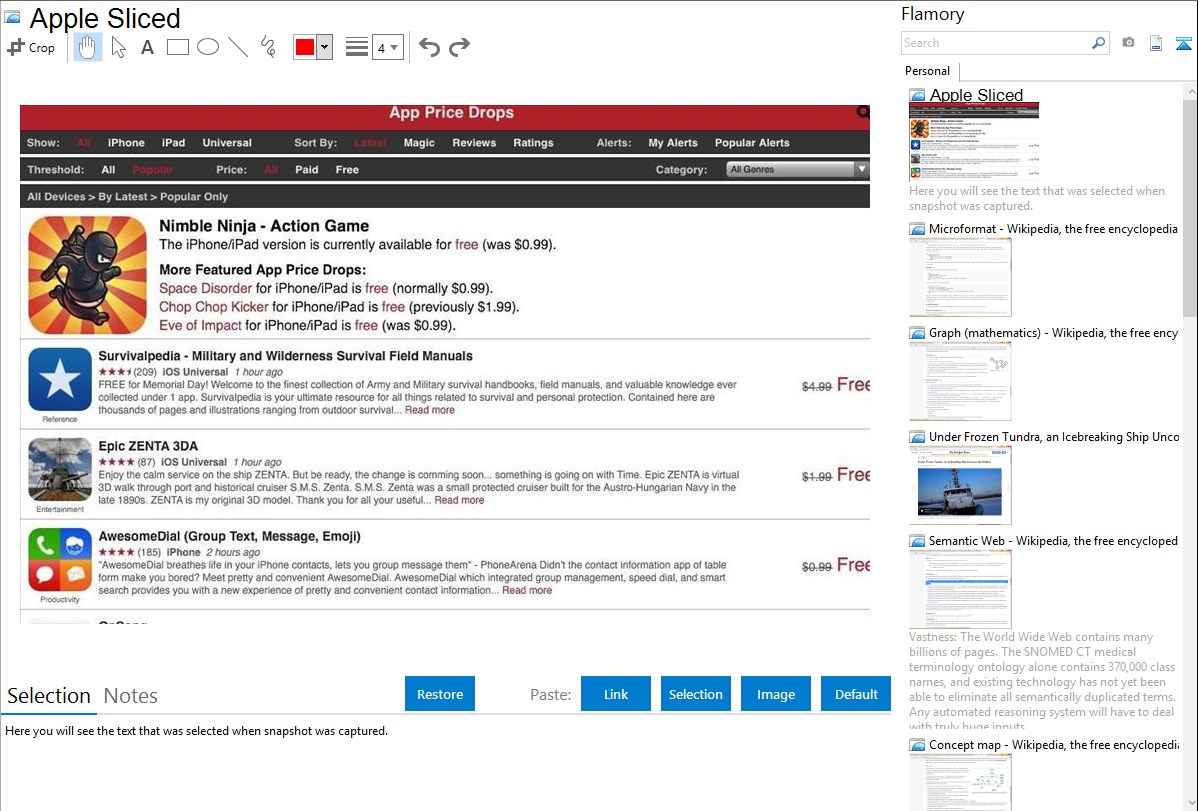Click the icon beside Graph (mathematics) title
The image size is (1198, 811).
(917, 333)
